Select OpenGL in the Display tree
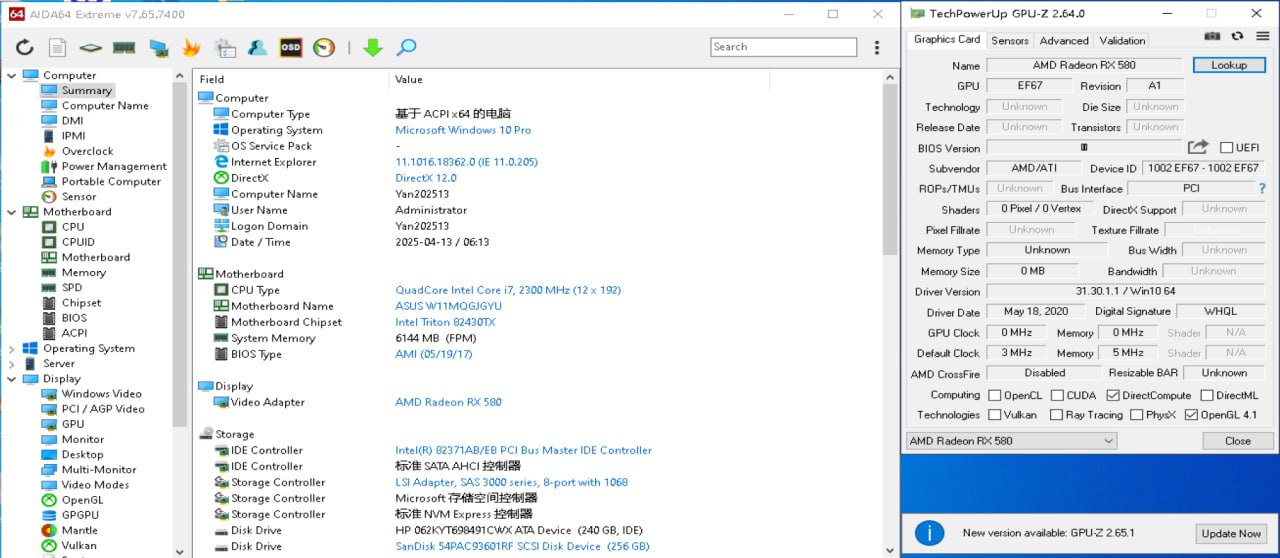The image size is (1280, 558). (82, 500)
